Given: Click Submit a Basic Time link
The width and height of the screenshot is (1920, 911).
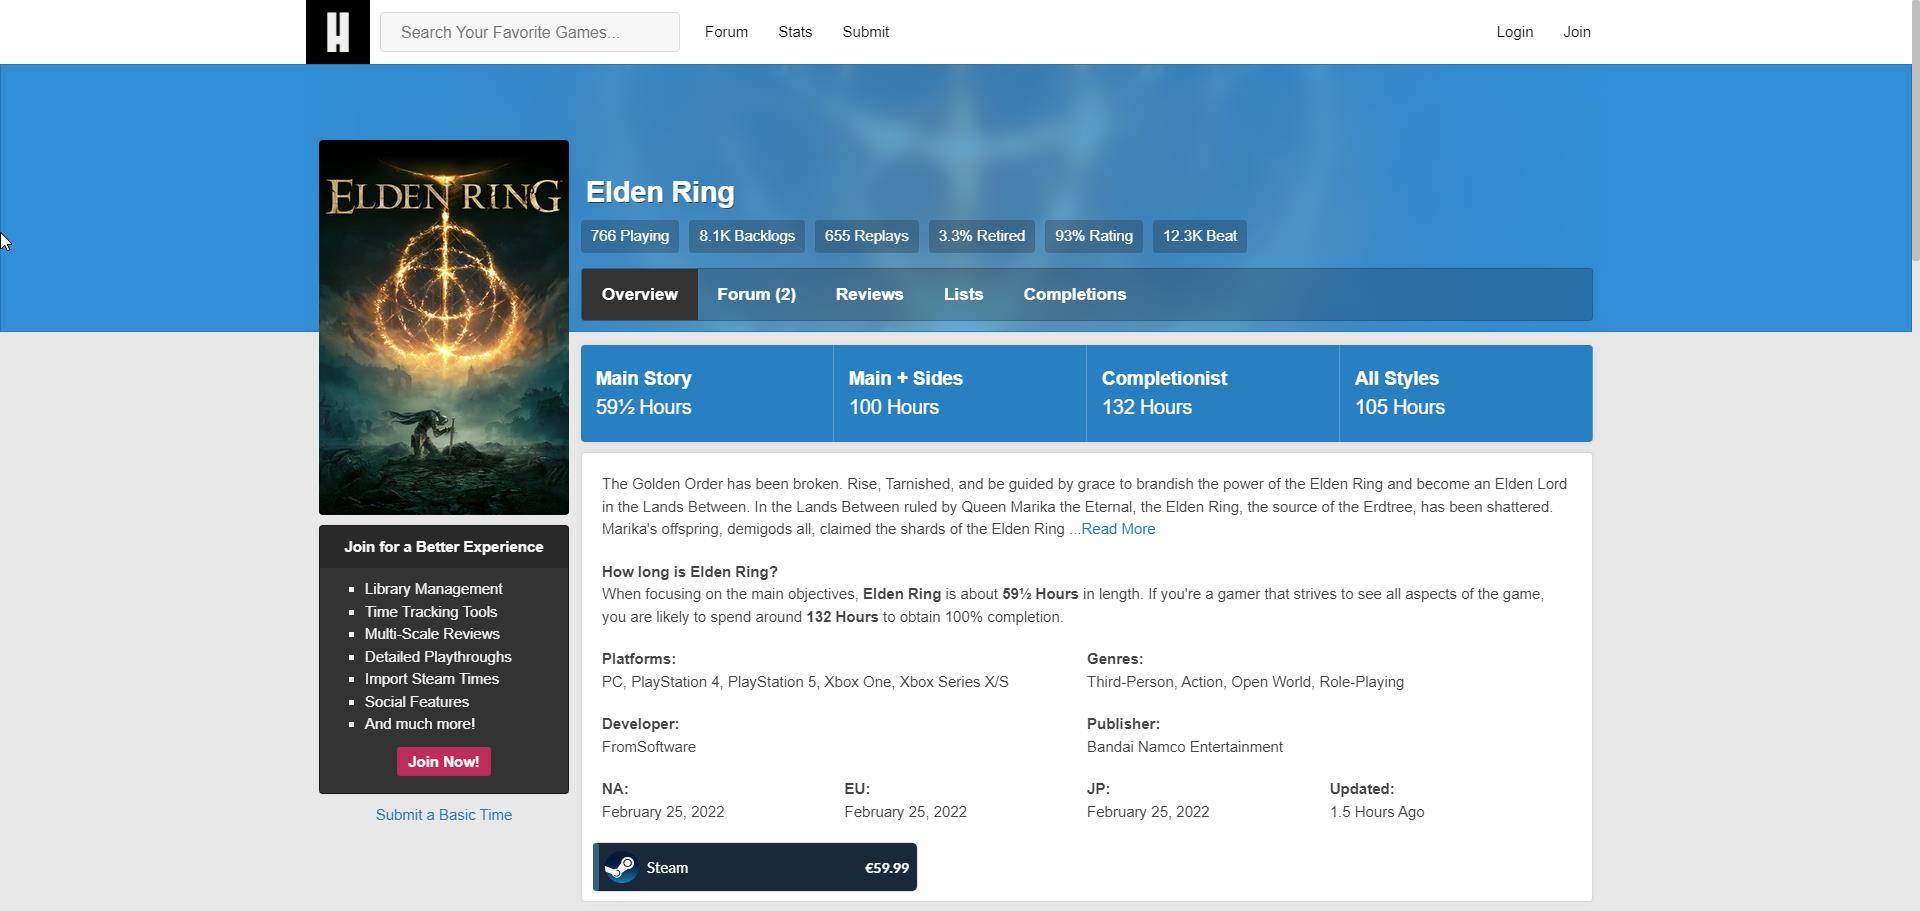Looking at the screenshot, I should coord(444,815).
